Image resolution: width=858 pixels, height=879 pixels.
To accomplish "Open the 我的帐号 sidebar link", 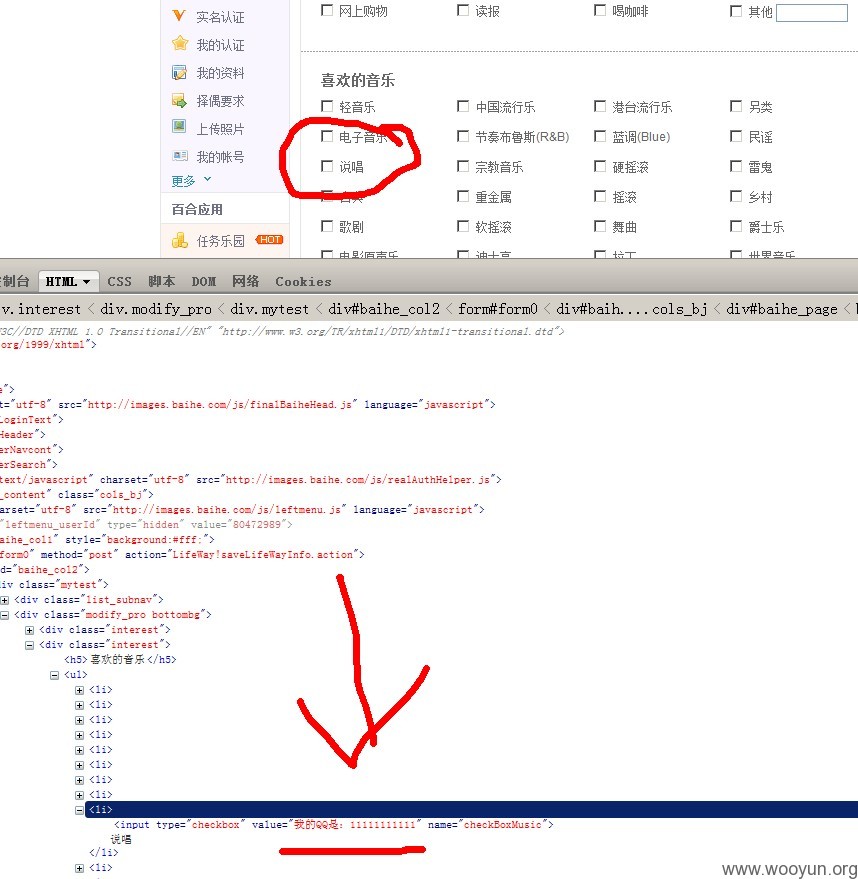I will pos(220,157).
